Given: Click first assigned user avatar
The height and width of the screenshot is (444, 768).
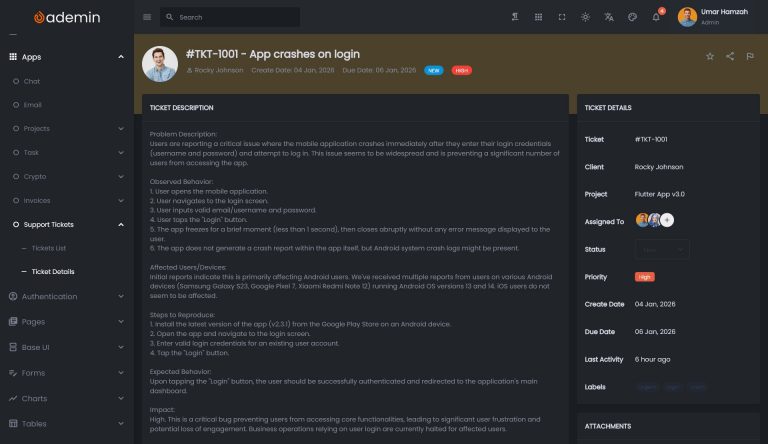Looking at the screenshot, I should click(642, 220).
